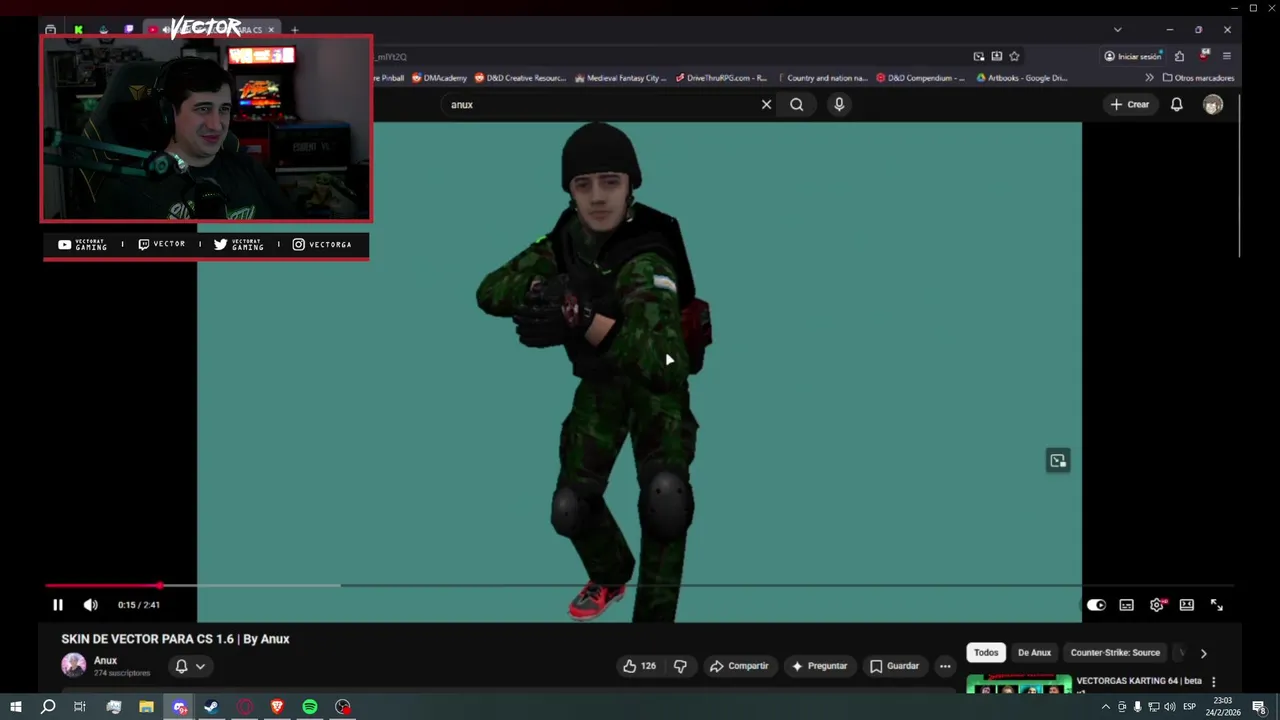Expand subscription notification bell dropdown

(190, 666)
